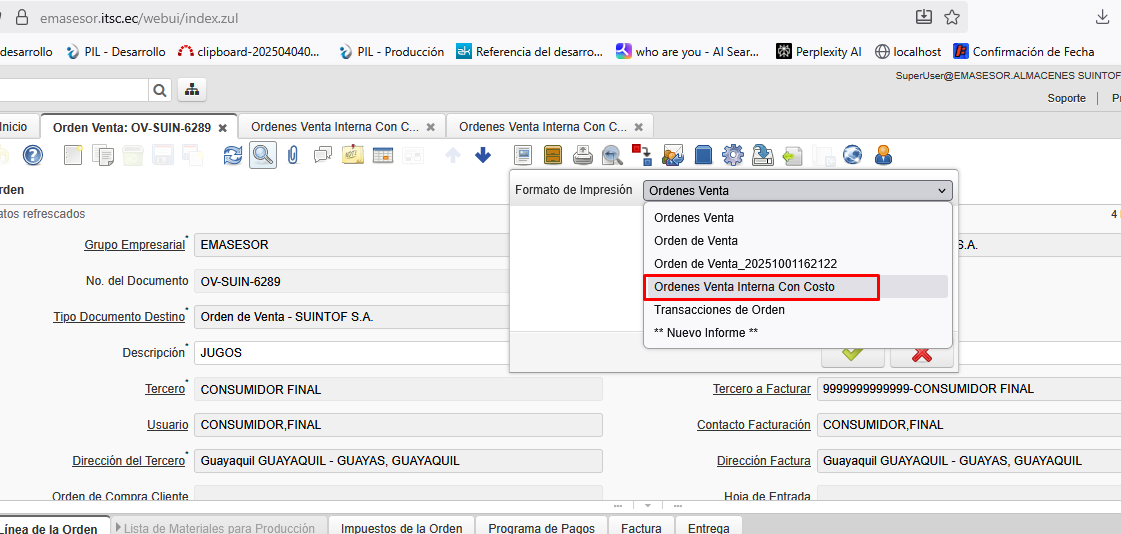Viewport: 1121px width, 534px height.
Task: Open the Chat speech bubbles icon
Action: tap(323, 155)
